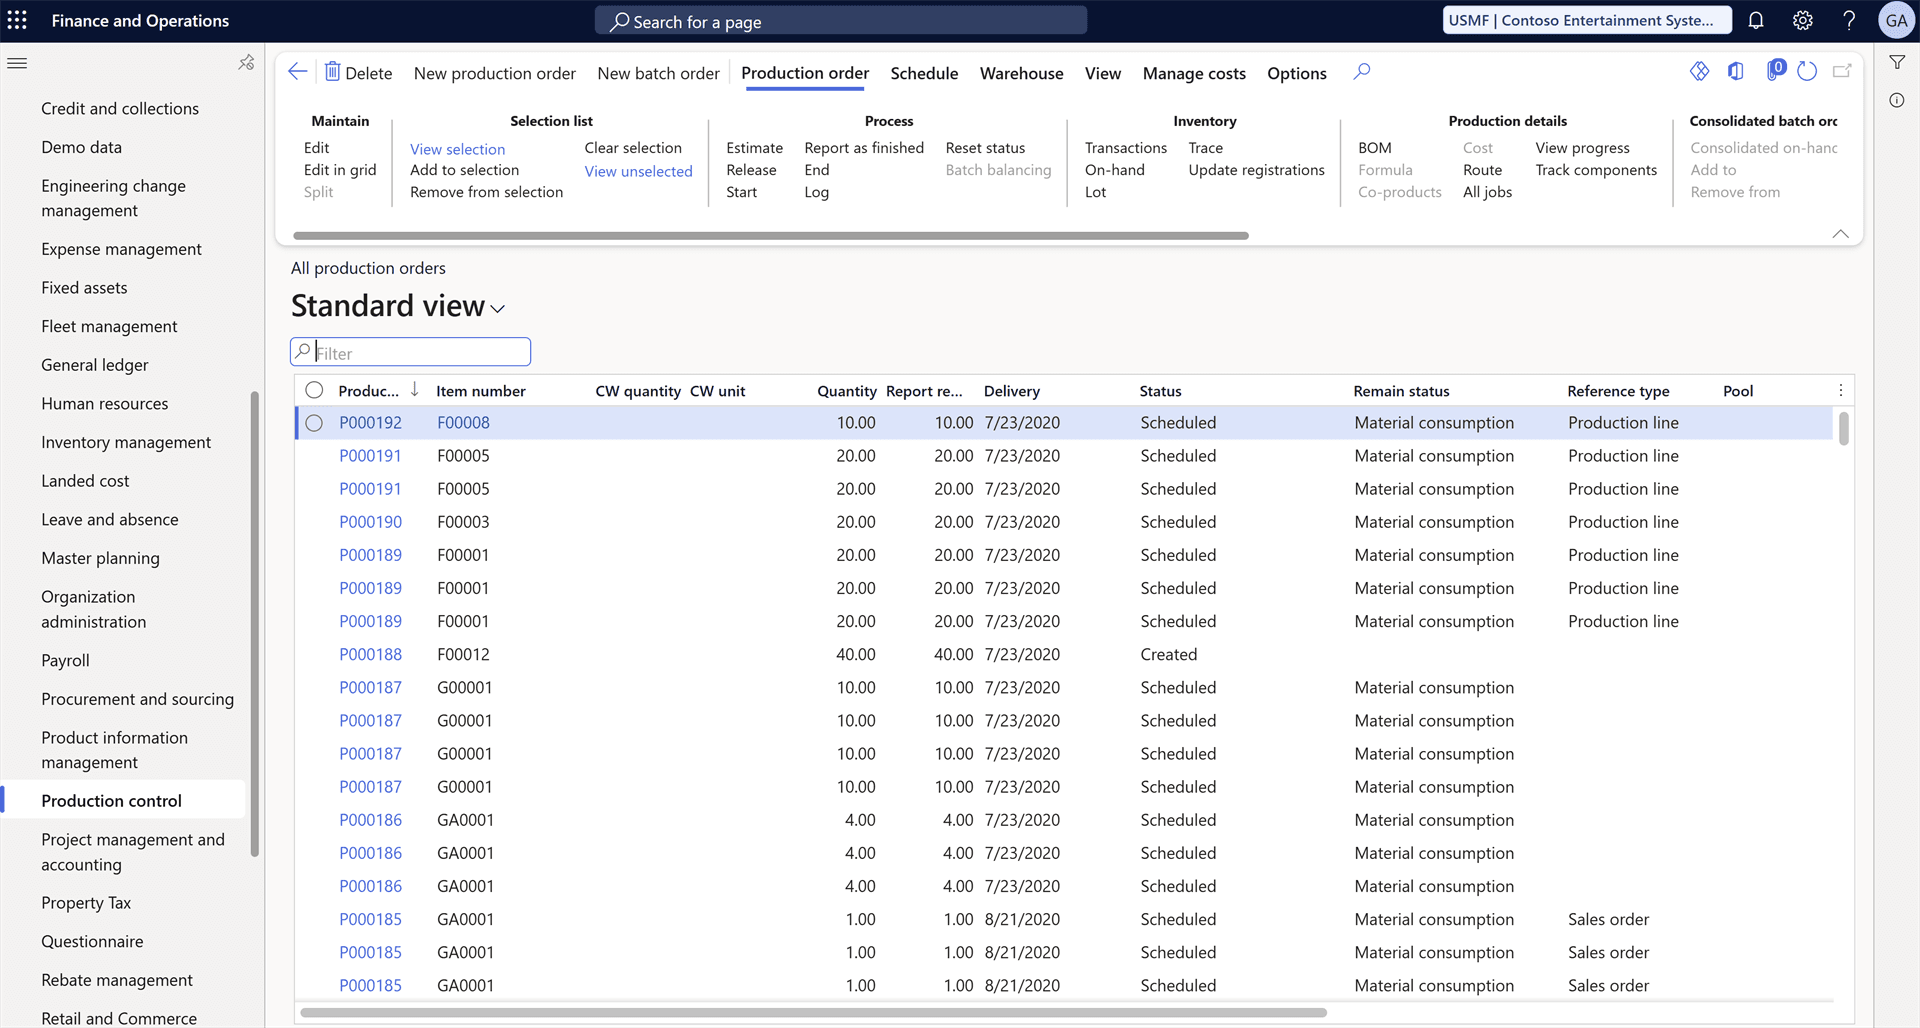Show the related information pane icon
This screenshot has width=1920, height=1028.
pos(1897,100)
